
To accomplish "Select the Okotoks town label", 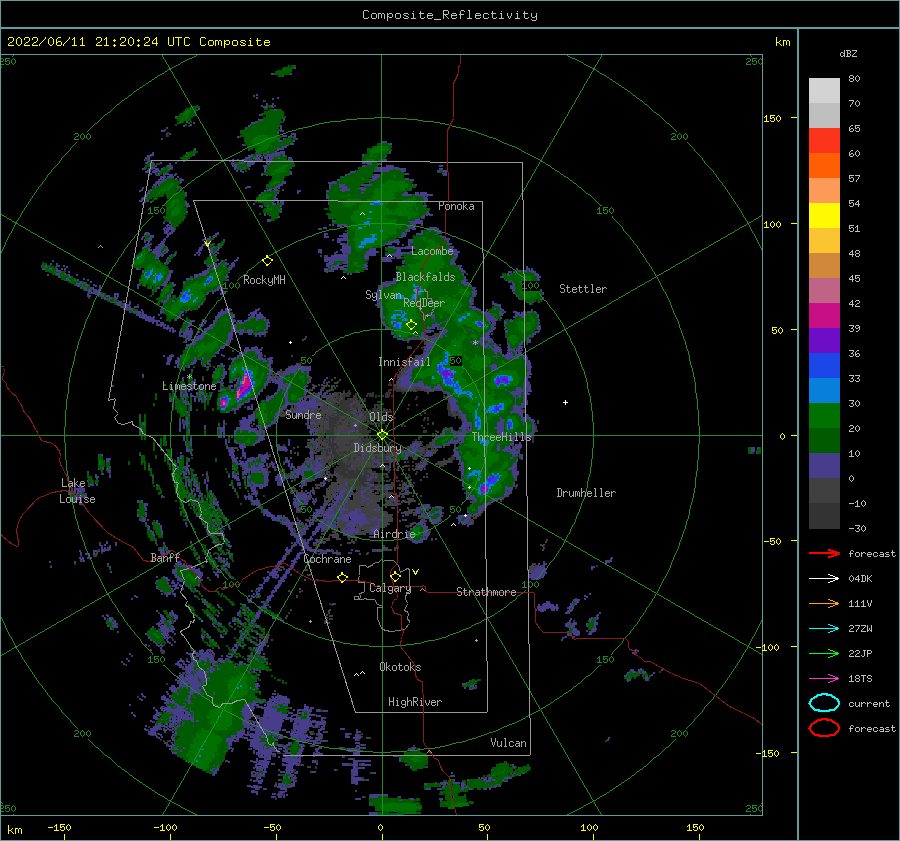I will pyautogui.click(x=400, y=667).
